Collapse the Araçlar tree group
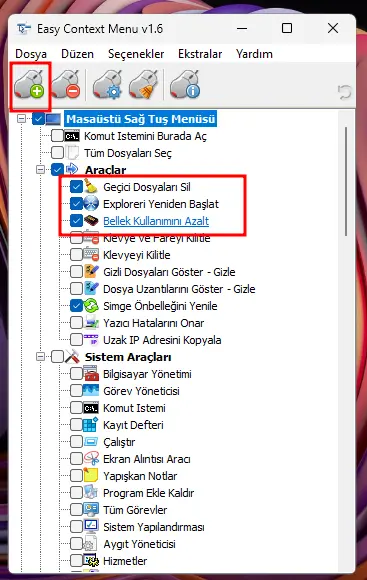The width and height of the screenshot is (367, 580). 41,170
